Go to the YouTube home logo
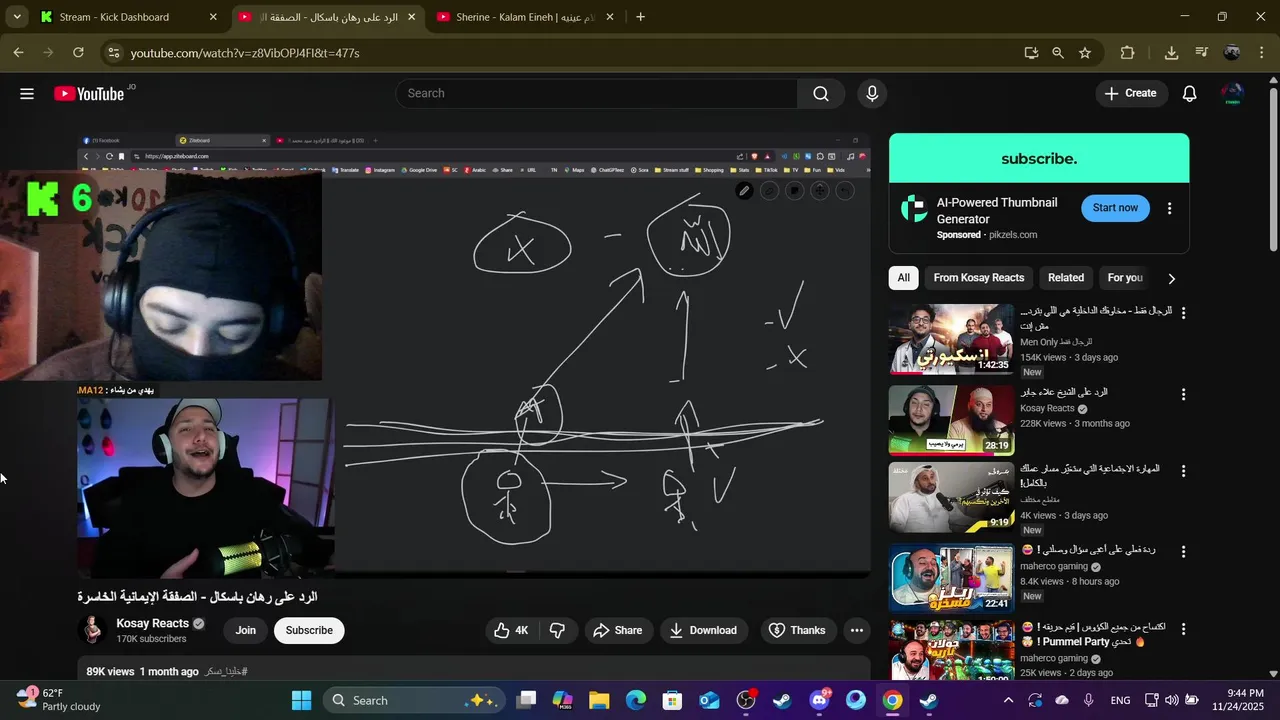This screenshot has width=1280, height=720. click(89, 93)
